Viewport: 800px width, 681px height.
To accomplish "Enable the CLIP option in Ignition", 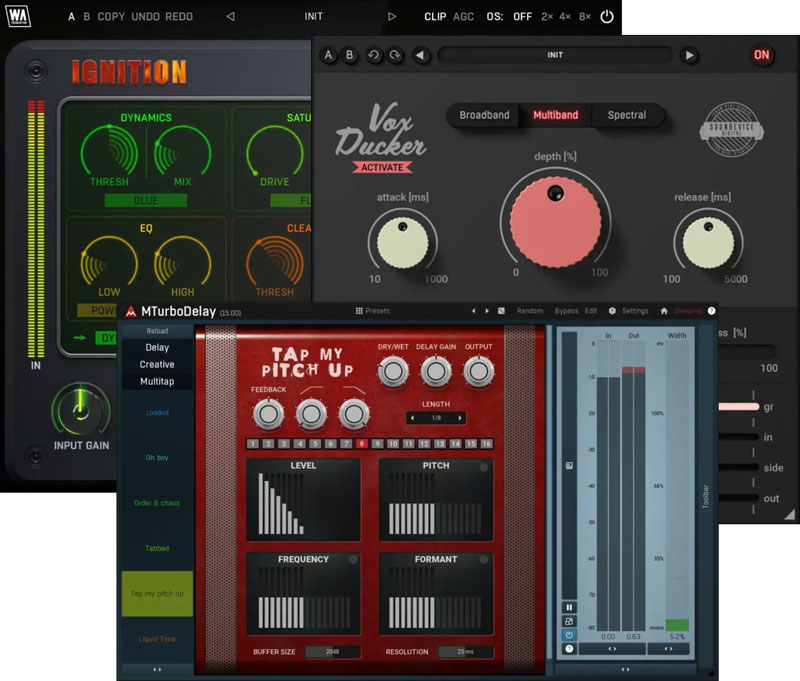I will 435,17.
